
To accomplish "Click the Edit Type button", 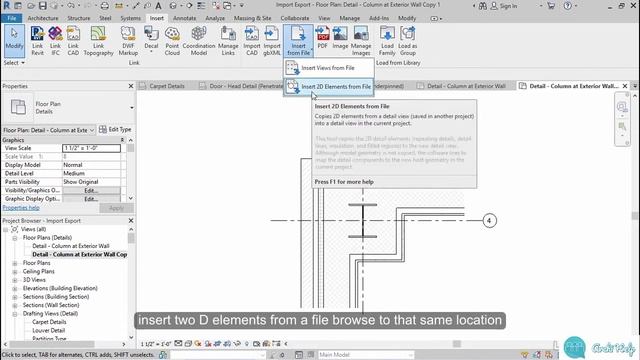I will click(x=115, y=129).
